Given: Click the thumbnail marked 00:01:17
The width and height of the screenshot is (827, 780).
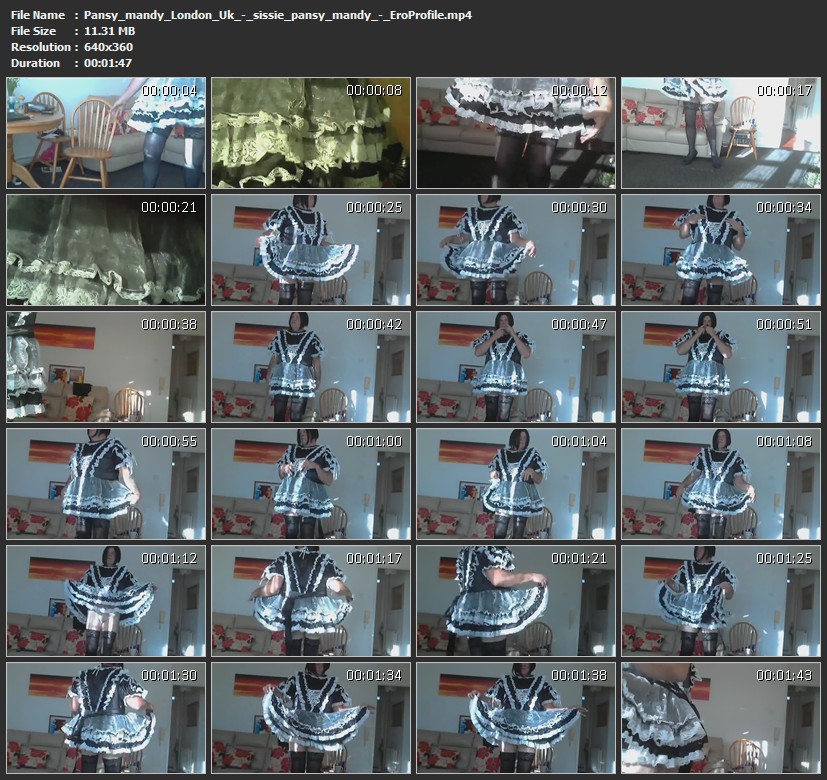Looking at the screenshot, I should coord(310,599).
